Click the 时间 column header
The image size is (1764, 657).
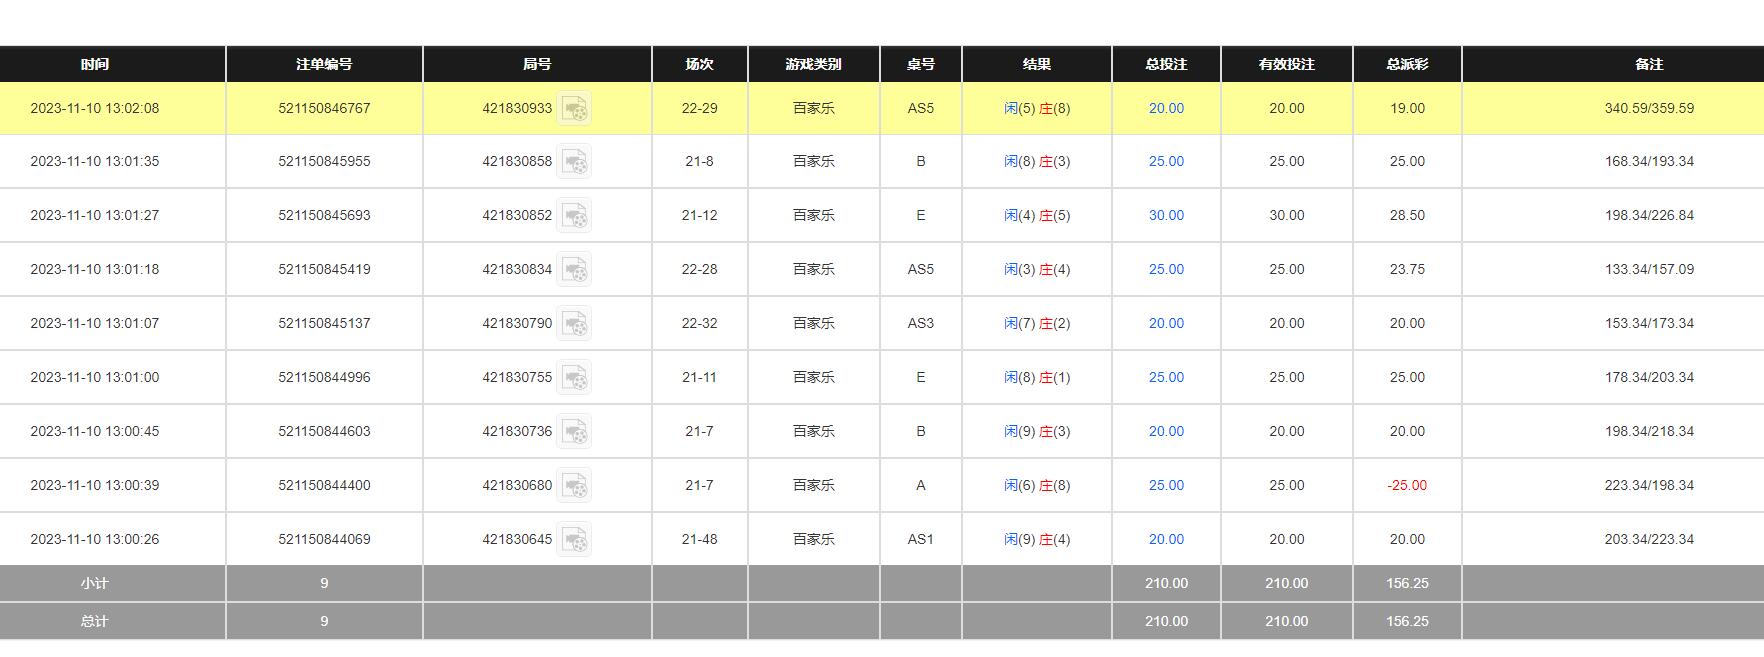95,64
